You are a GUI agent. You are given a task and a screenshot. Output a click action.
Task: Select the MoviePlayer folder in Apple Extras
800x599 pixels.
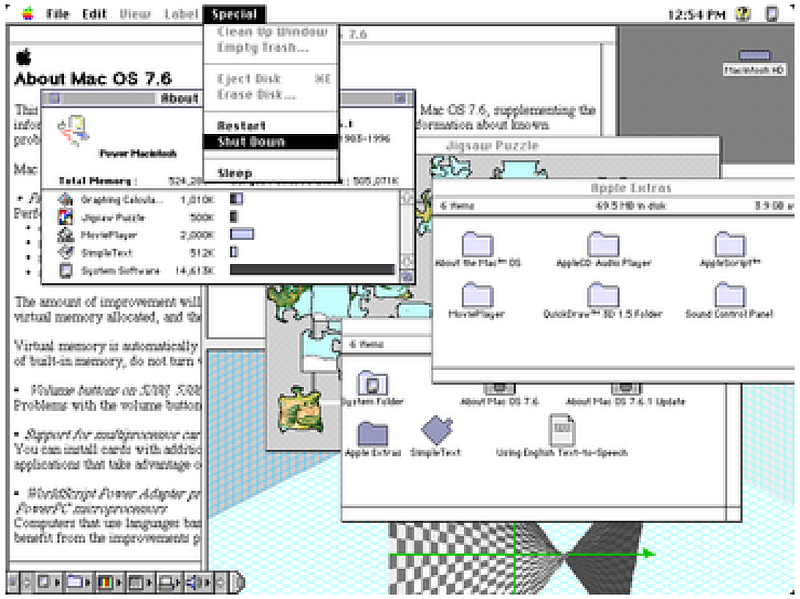478,294
